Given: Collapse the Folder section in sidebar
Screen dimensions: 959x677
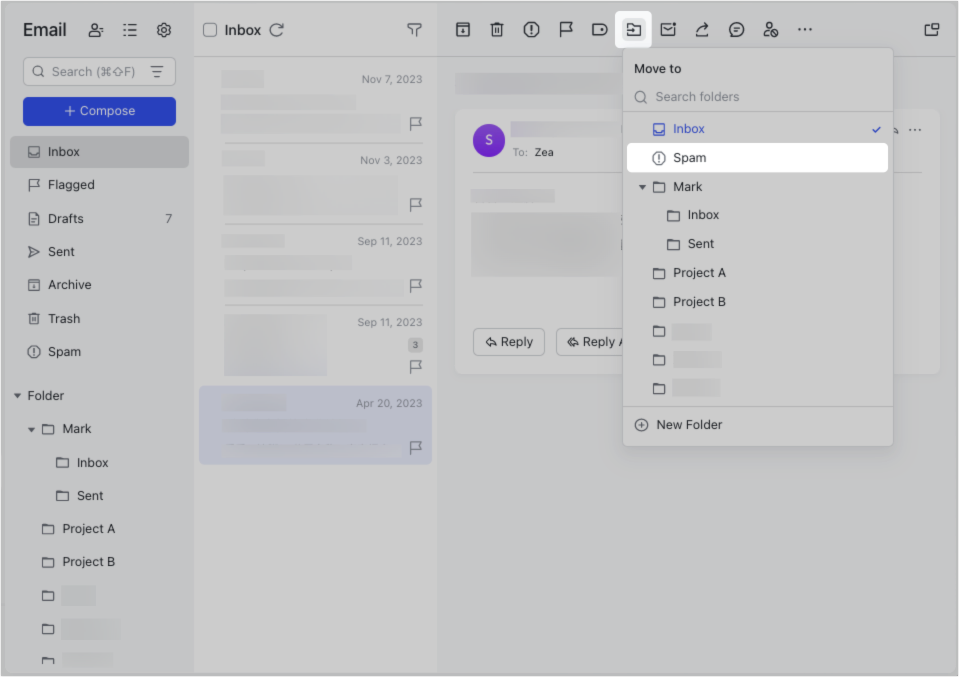Looking at the screenshot, I should coord(17,396).
